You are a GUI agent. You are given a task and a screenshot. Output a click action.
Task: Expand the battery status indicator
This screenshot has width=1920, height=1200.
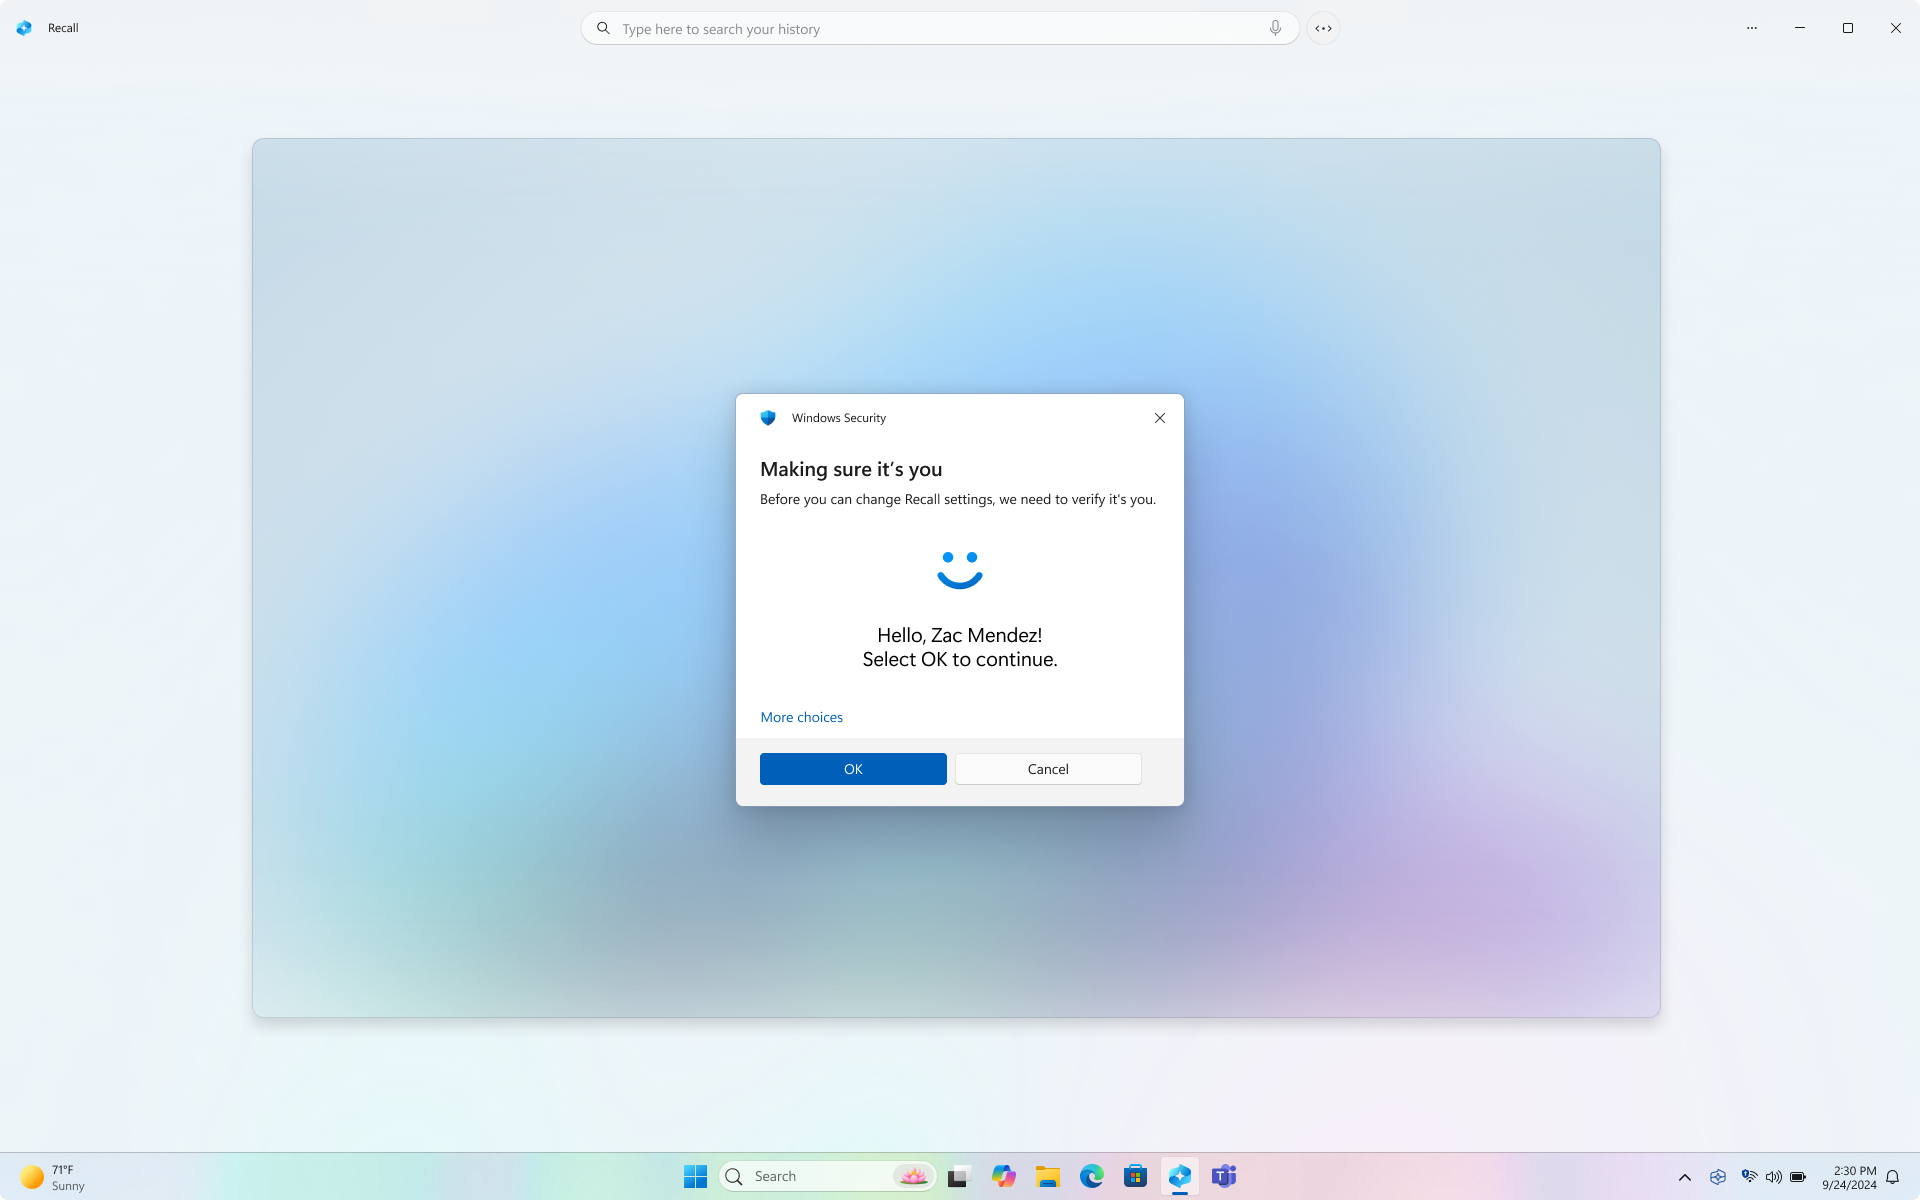1796,1176
